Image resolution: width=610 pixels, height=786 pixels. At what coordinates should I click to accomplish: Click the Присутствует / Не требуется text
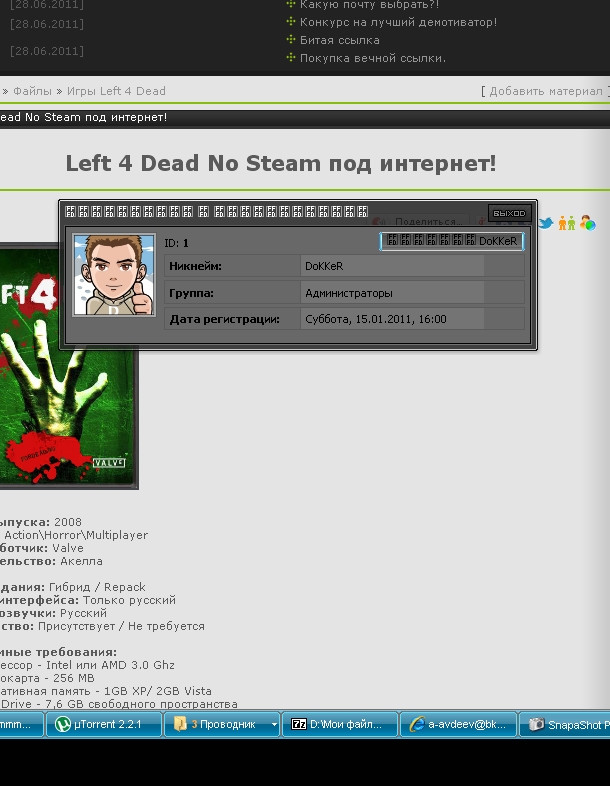click(x=121, y=626)
